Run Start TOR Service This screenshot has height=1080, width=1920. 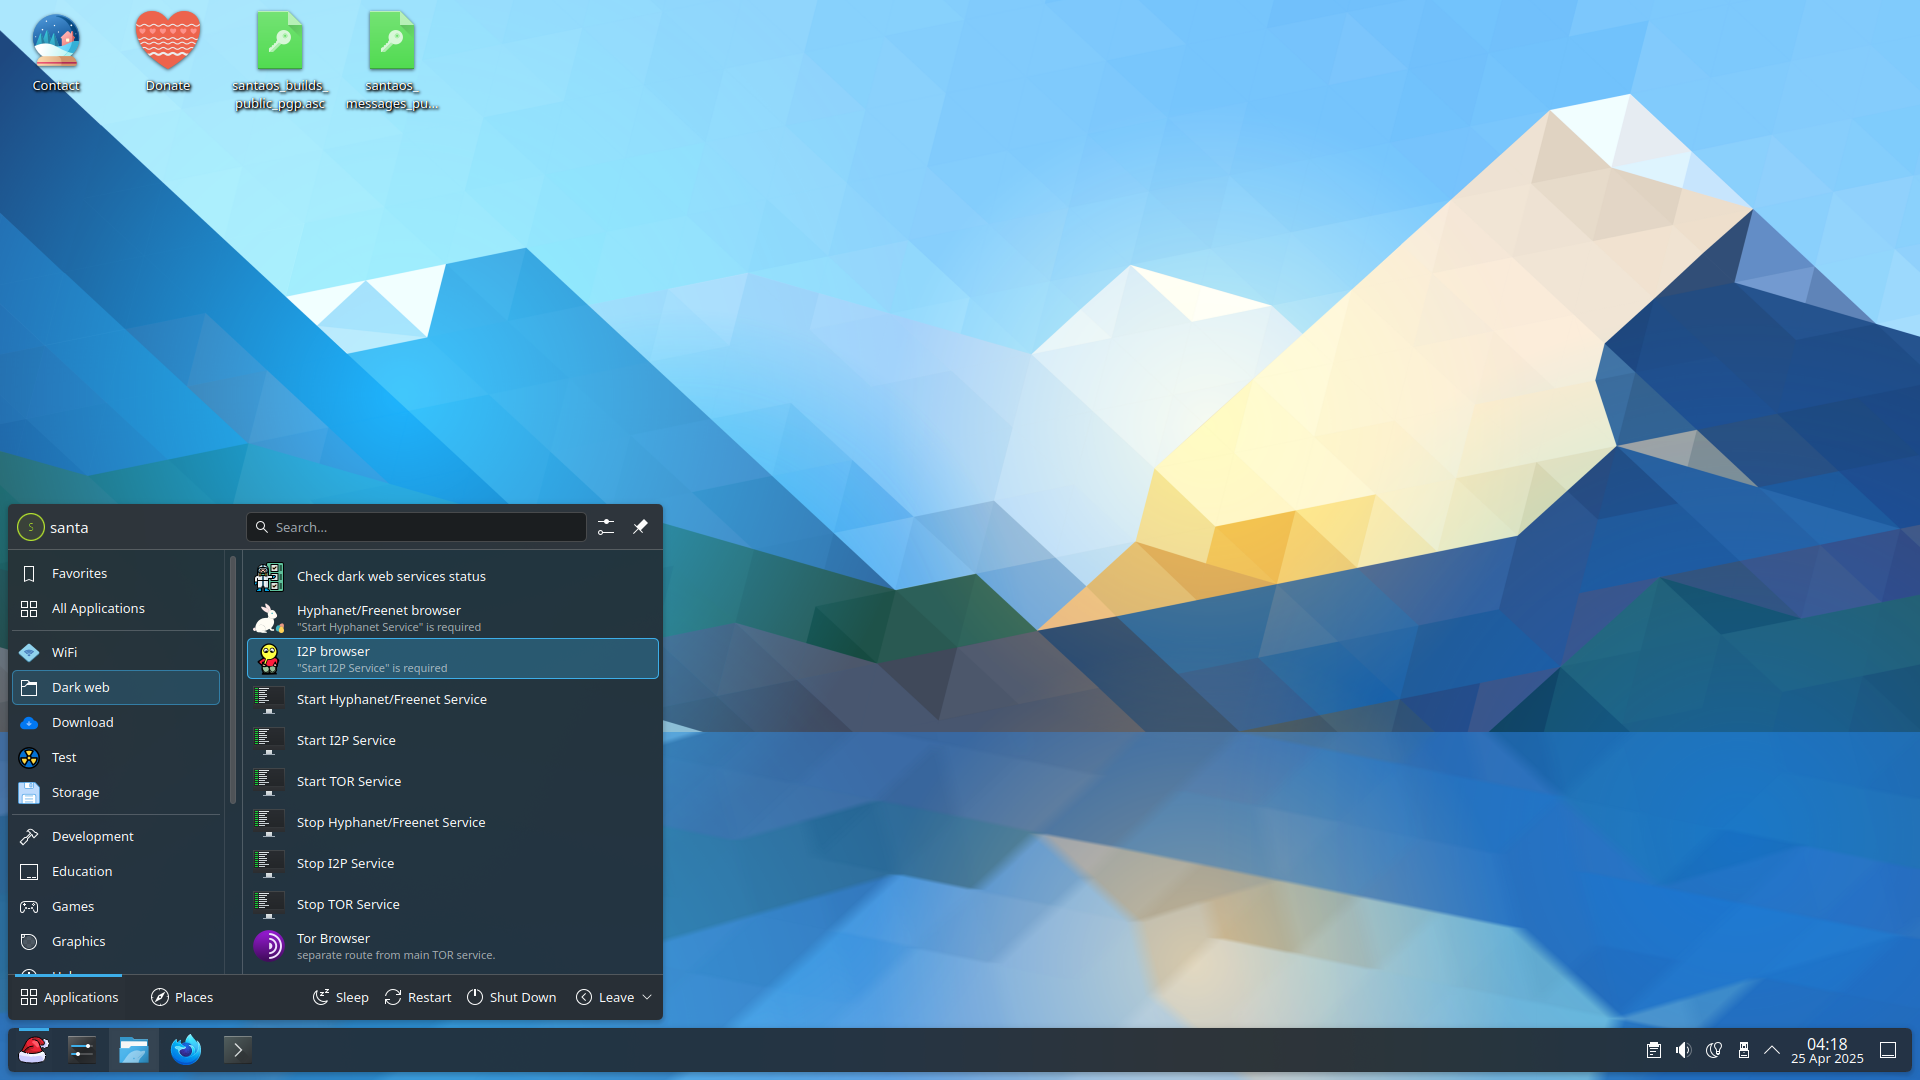453,781
